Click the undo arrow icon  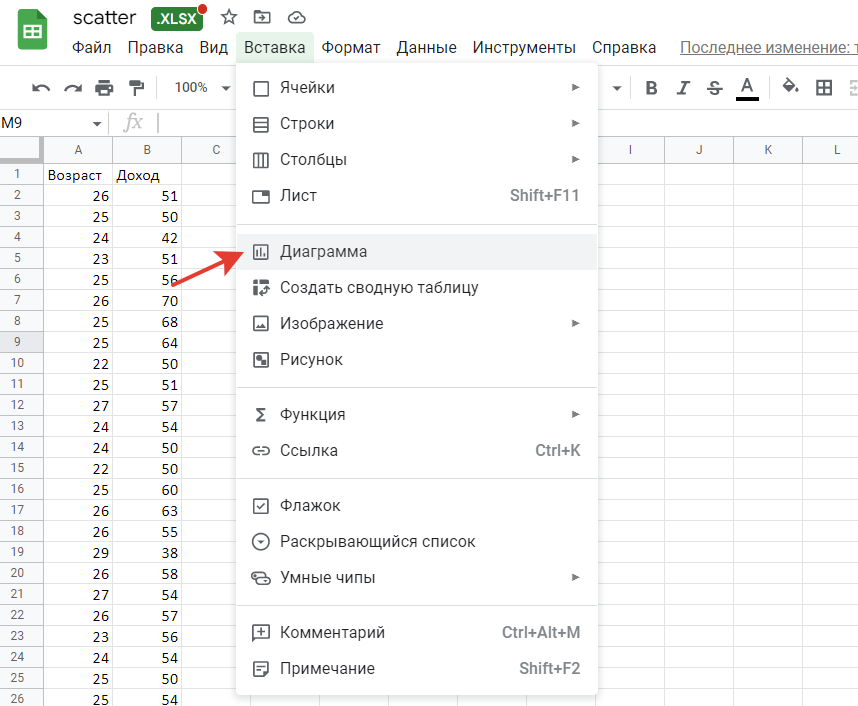41,88
